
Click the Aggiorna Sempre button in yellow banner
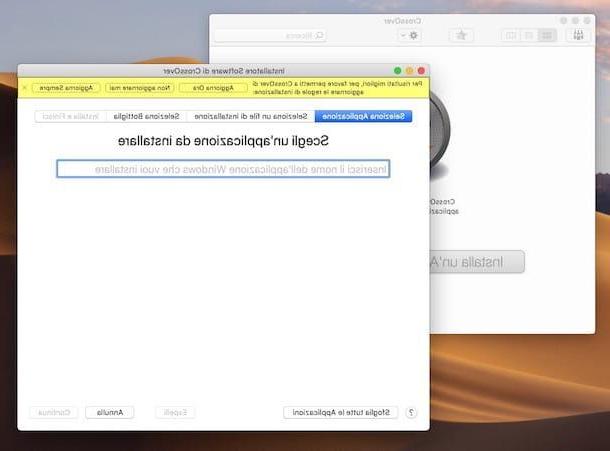tap(66, 88)
